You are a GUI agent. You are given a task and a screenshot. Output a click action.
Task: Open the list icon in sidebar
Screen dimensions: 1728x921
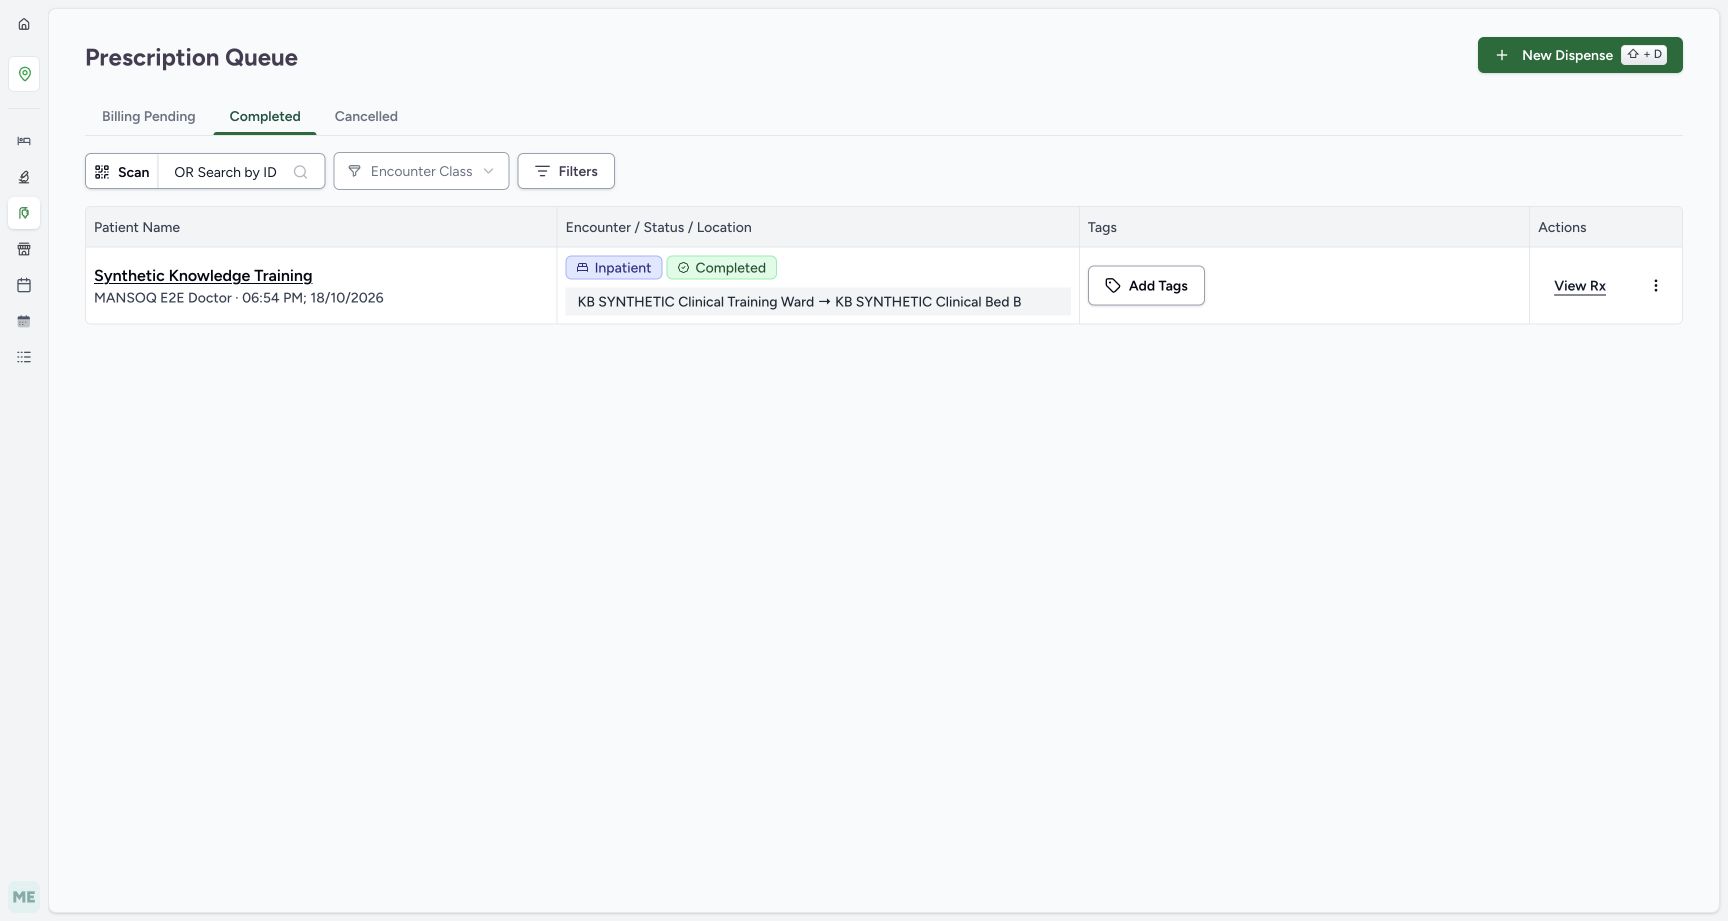pos(24,357)
